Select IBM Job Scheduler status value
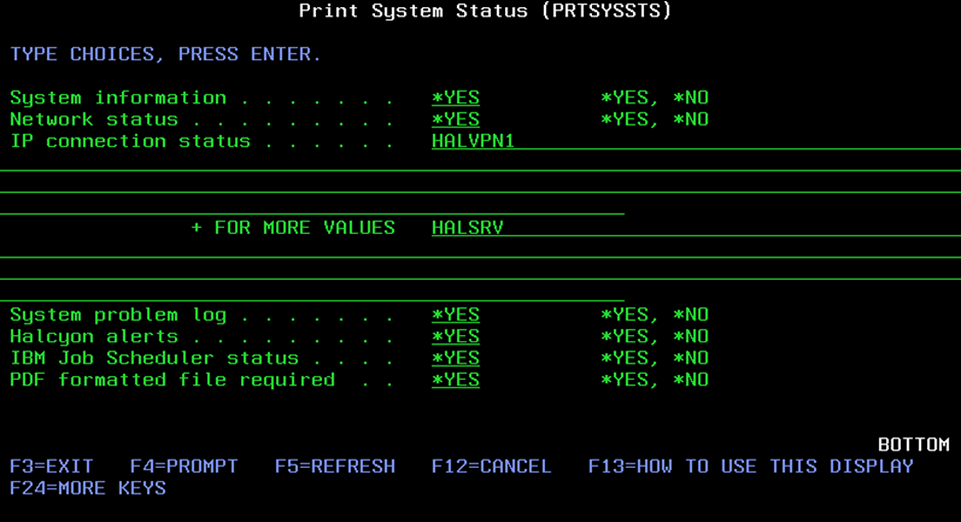The image size is (961, 522). click(x=455, y=358)
